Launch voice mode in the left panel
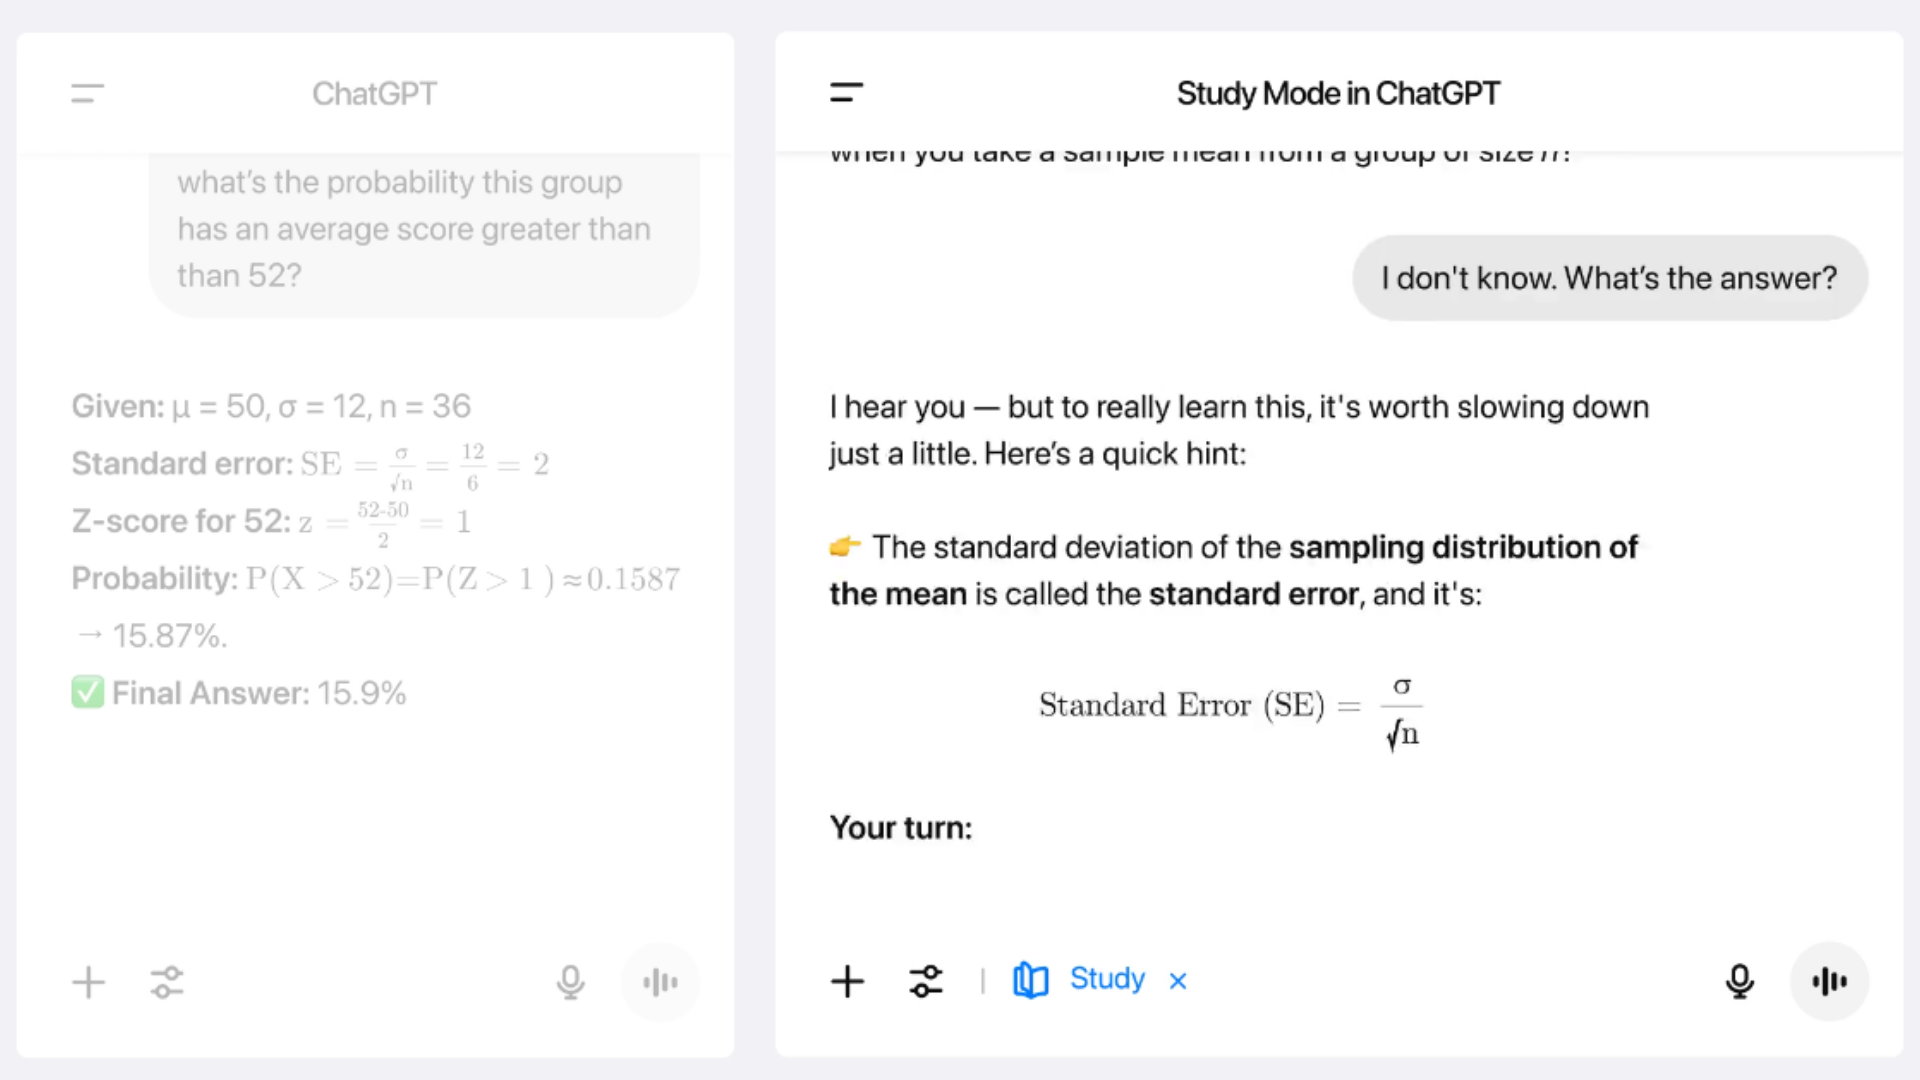Image resolution: width=1920 pixels, height=1080 pixels. (x=660, y=982)
